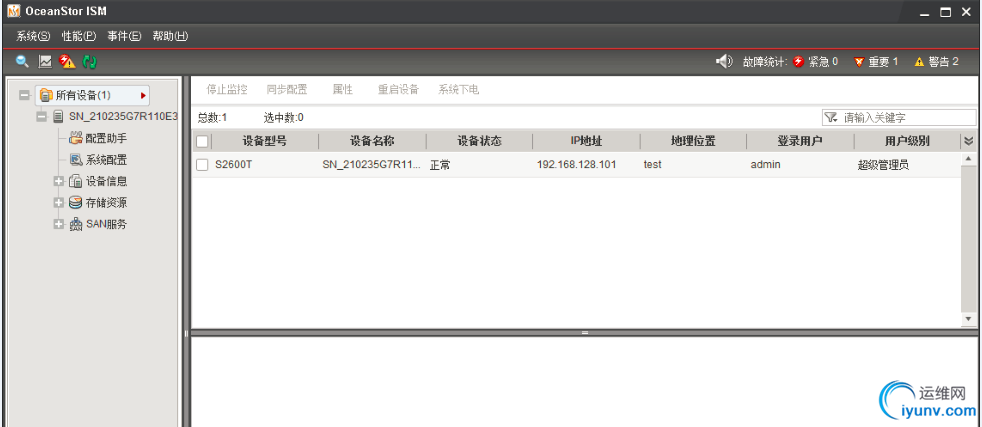Viewport: 982px width, 427px height.
Task: Click the admin login user cell
Action: 765,165
